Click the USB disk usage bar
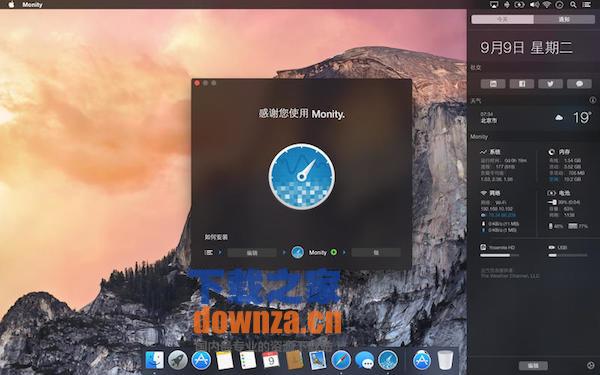 click(568, 255)
